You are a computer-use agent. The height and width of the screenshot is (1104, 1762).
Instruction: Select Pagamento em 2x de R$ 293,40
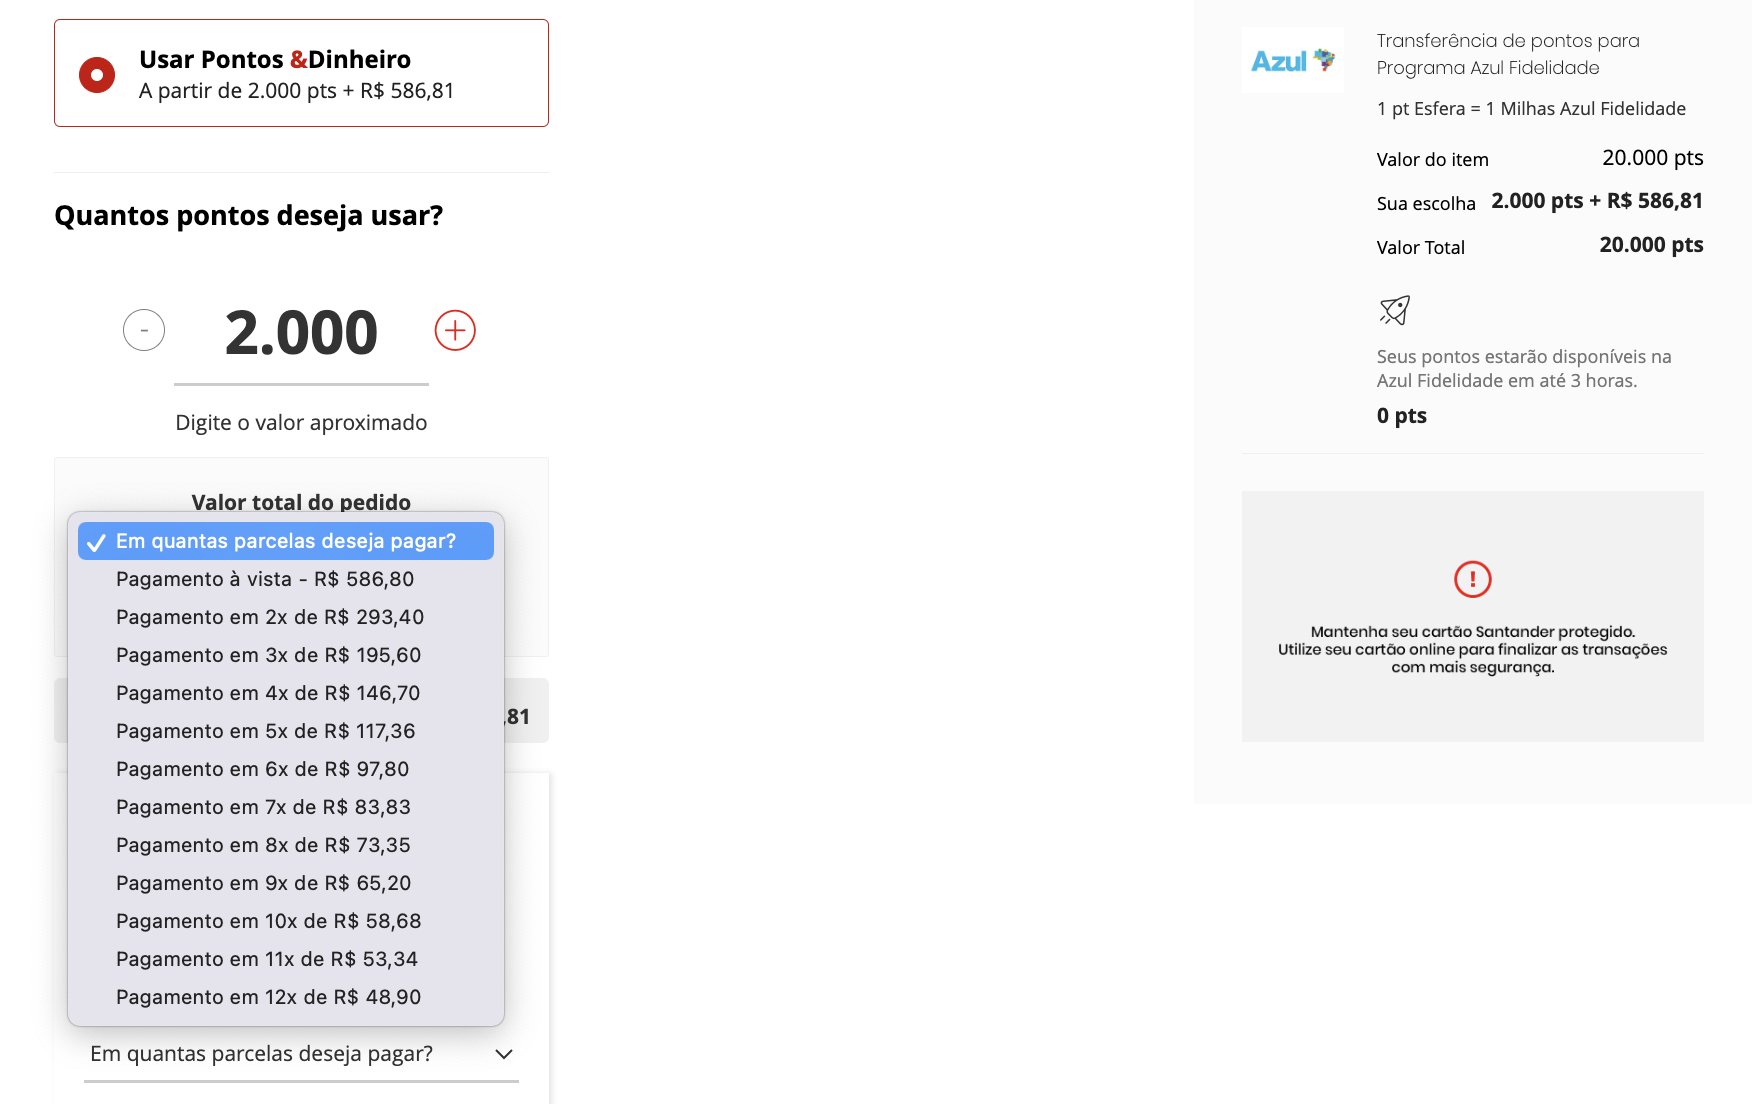(286, 617)
